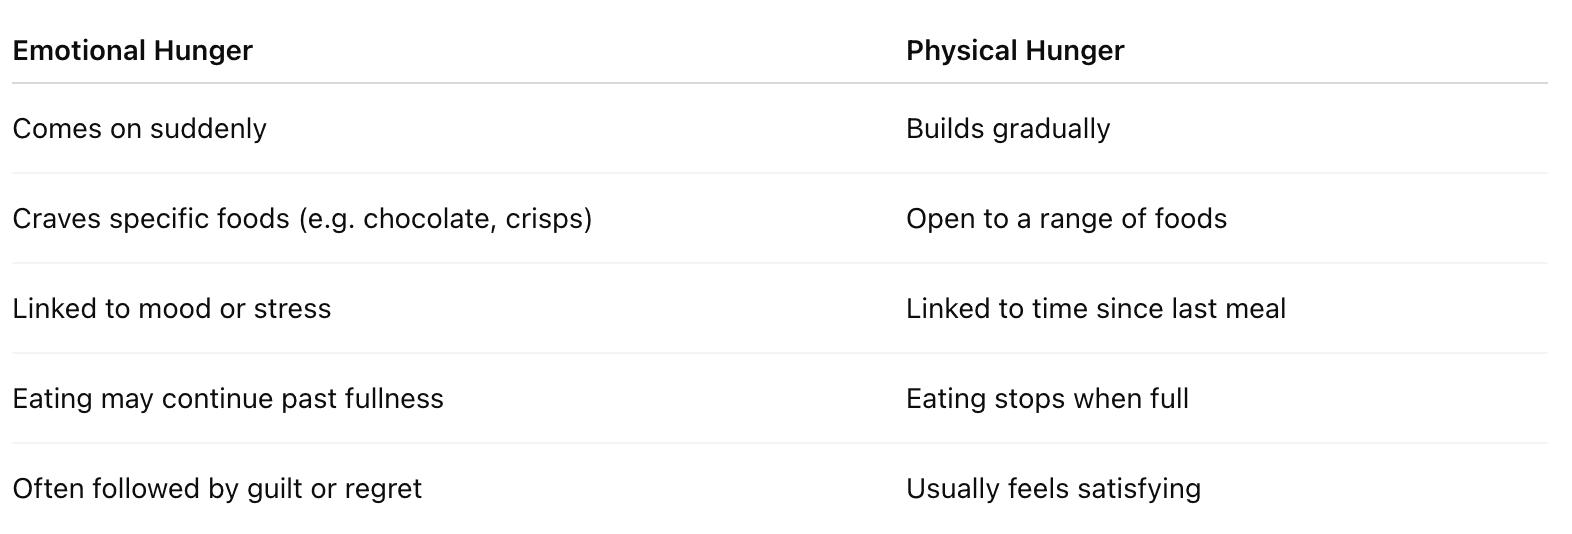The image size is (1572, 534).
Task: Click "Often followed by guilt or regret" cell
Action: click(x=217, y=489)
